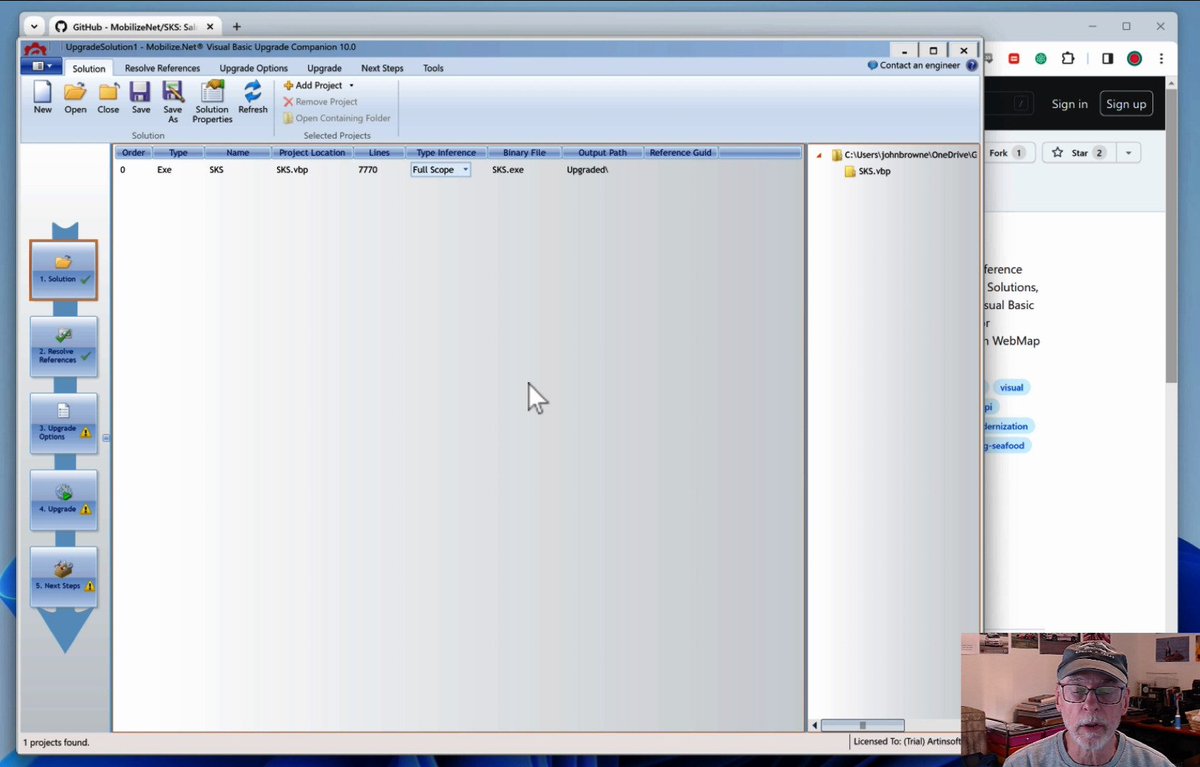Click the Order column header
Screen dimensions: 1200x767
coord(134,153)
